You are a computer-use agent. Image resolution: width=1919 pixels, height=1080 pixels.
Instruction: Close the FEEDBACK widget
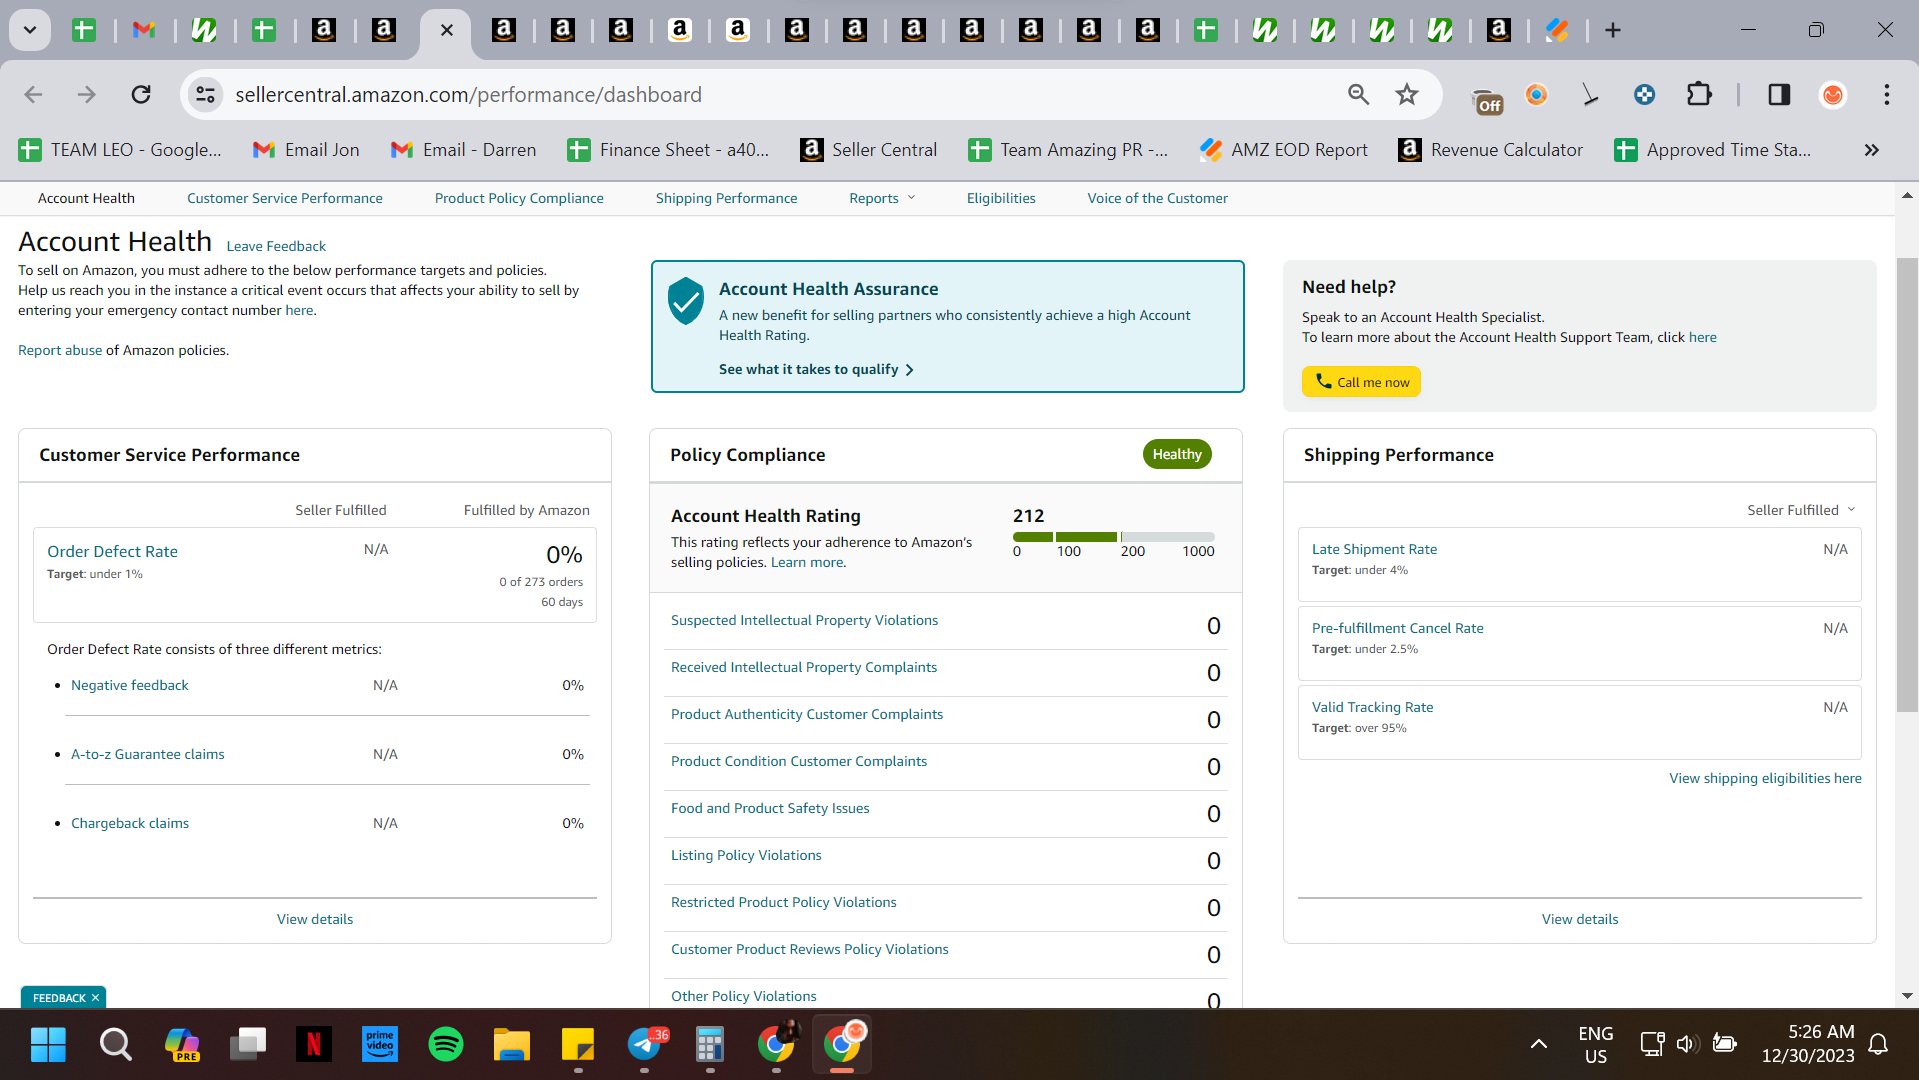coord(96,998)
